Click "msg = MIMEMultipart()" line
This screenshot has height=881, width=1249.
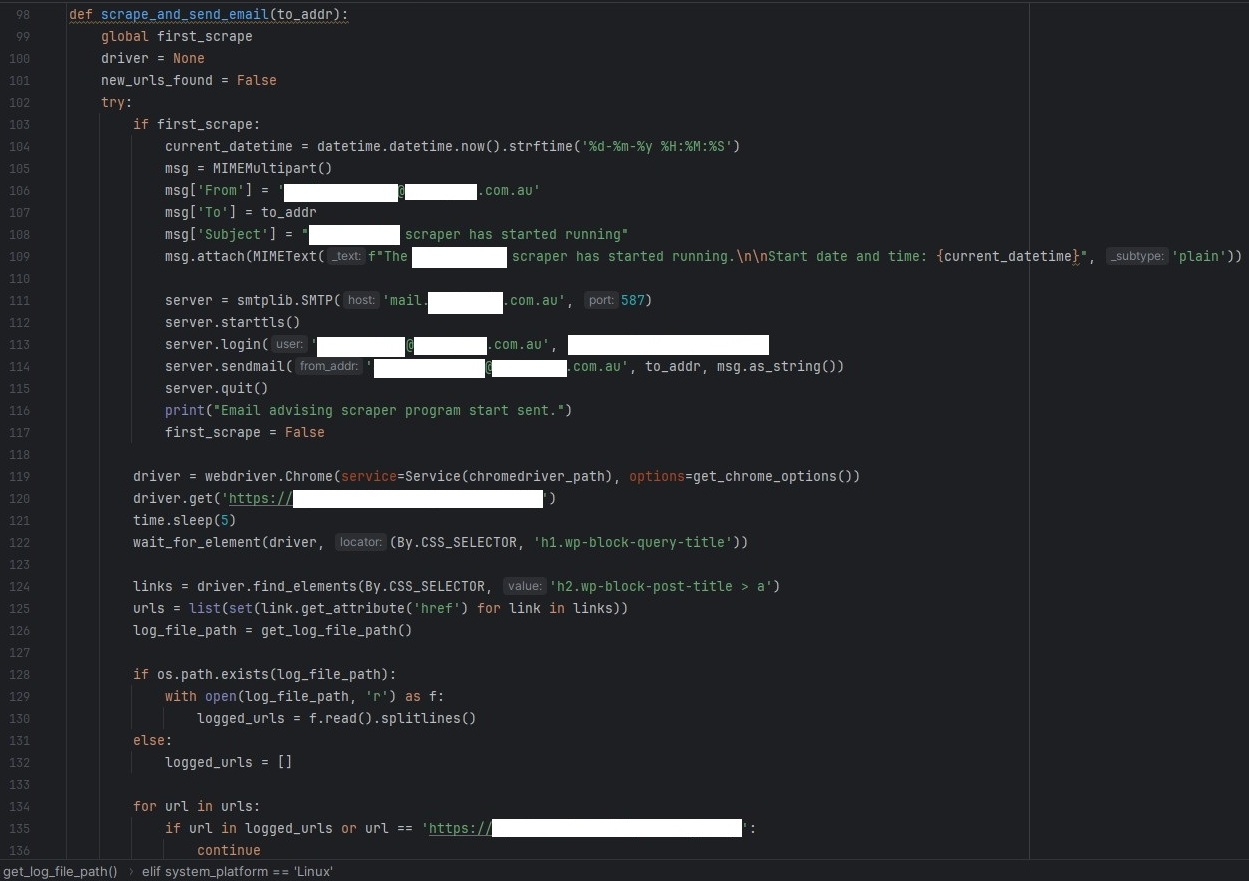click(248, 168)
